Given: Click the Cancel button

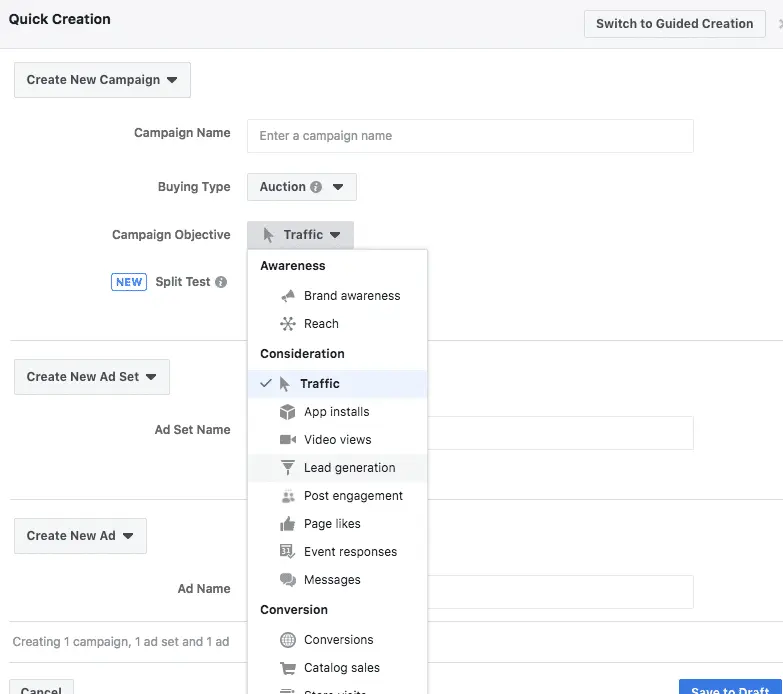Looking at the screenshot, I should 41,687.
